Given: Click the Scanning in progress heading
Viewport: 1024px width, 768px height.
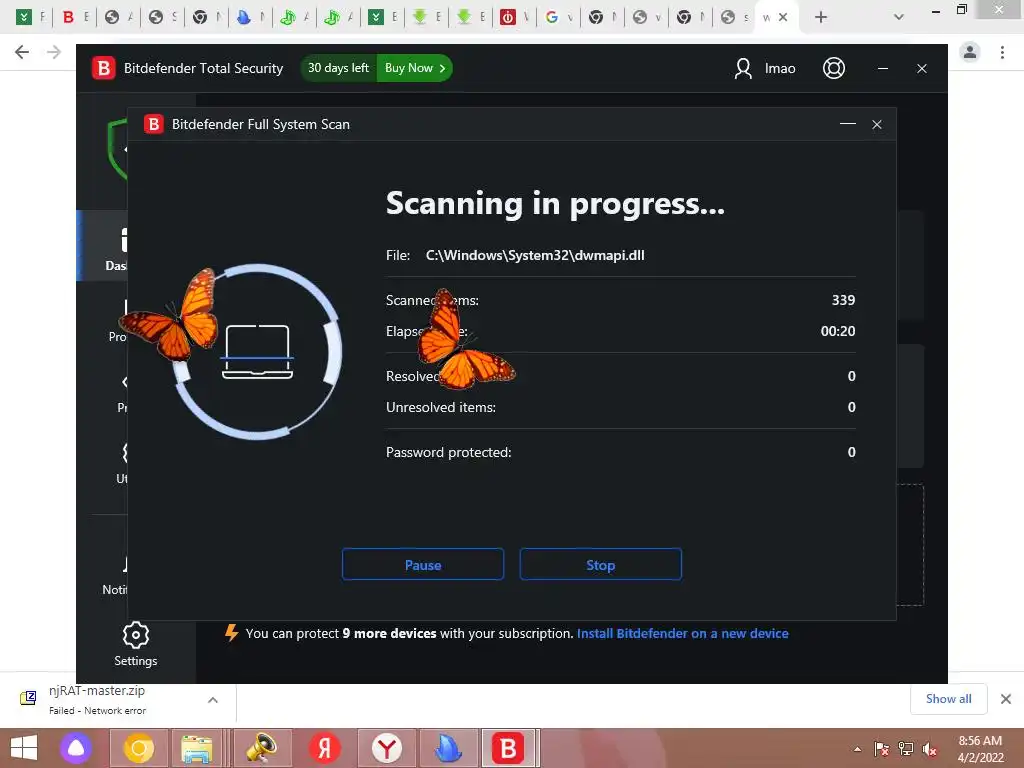Looking at the screenshot, I should (x=555, y=204).
